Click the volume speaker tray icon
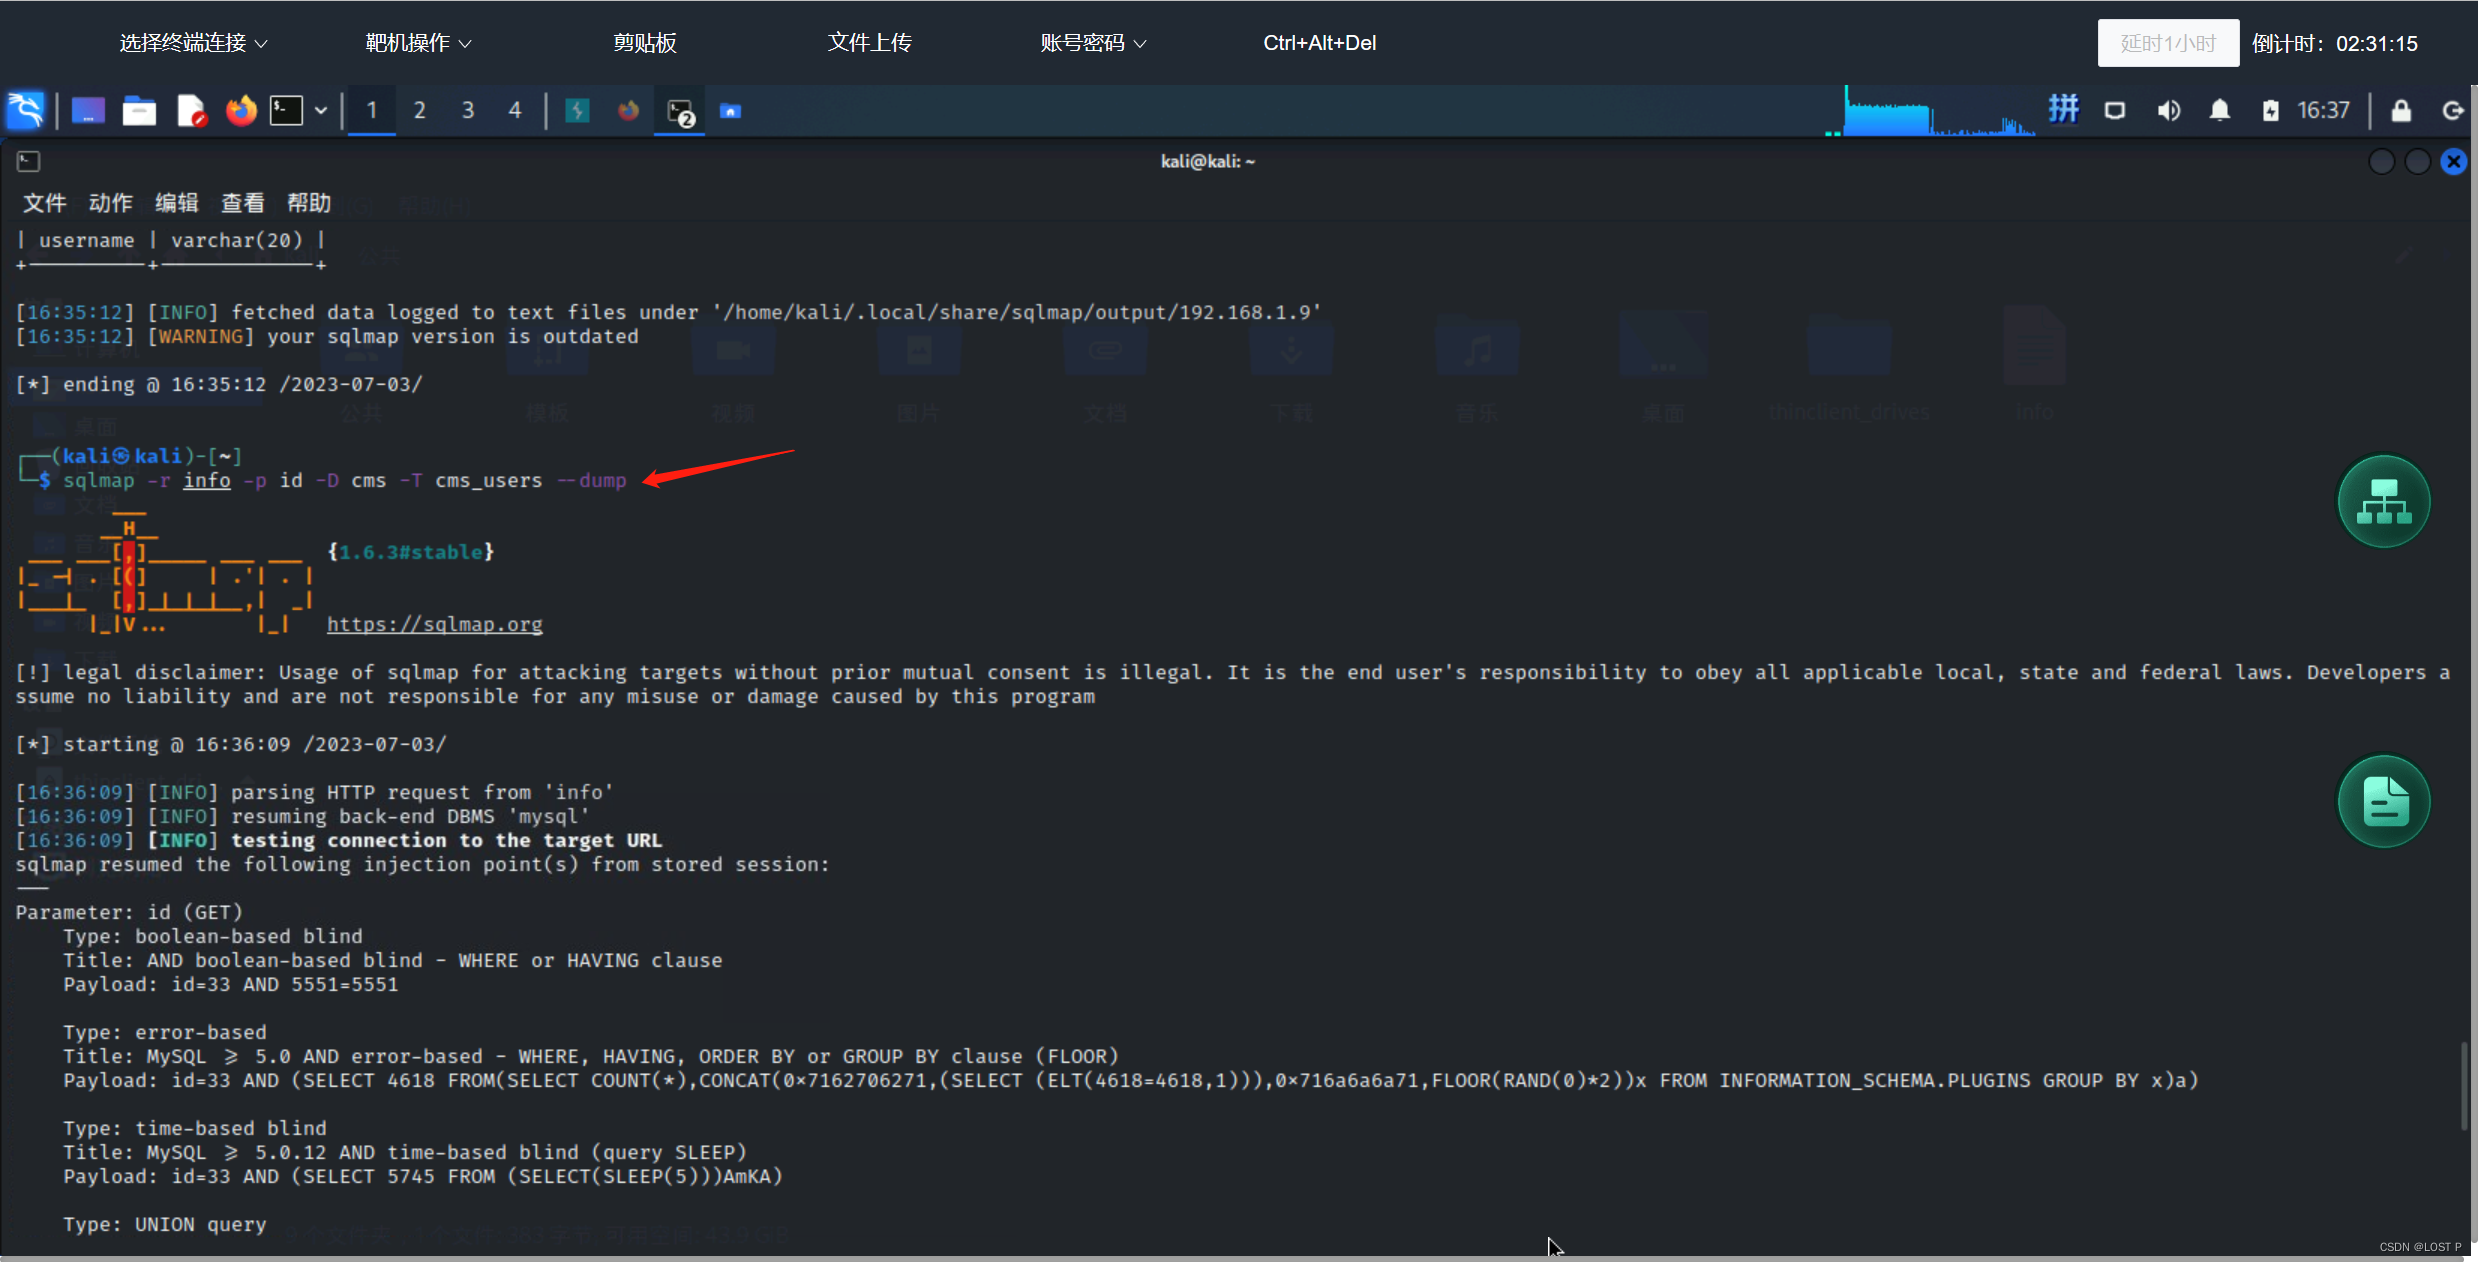 2168,110
